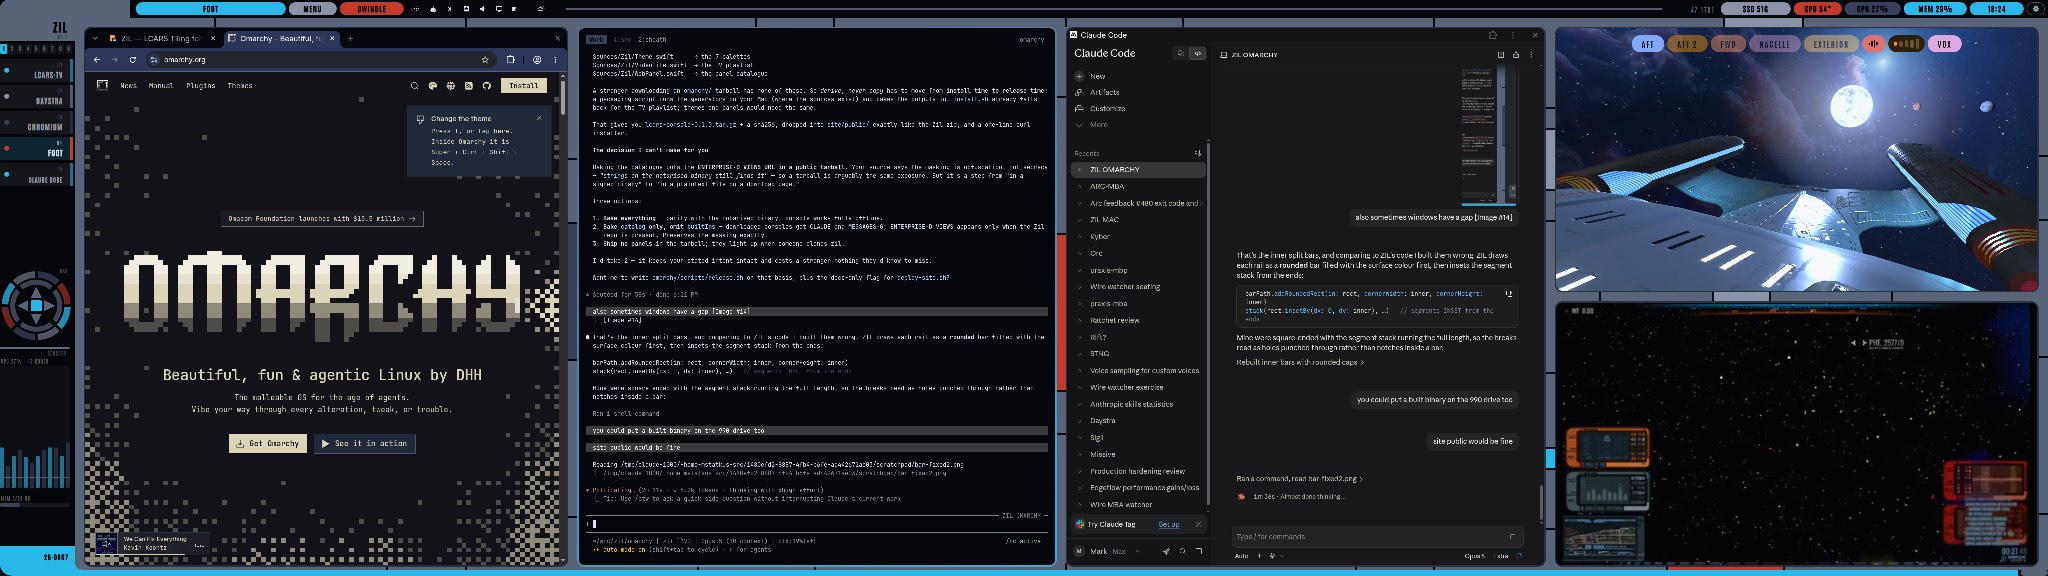Focus the 'Type / for commands' input
Image resolution: width=2048 pixels, height=576 pixels.
point(1377,536)
